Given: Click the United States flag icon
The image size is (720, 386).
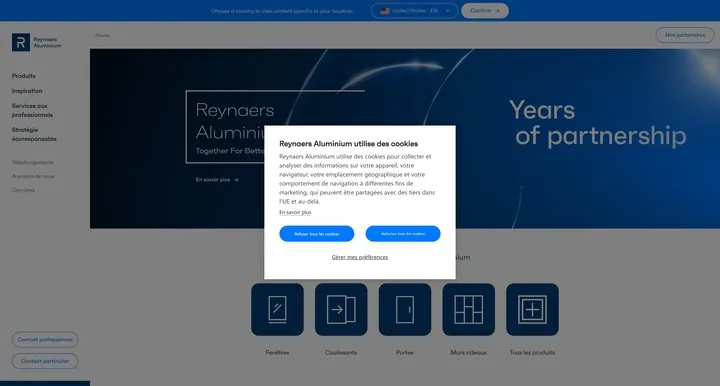Looking at the screenshot, I should (x=385, y=11).
